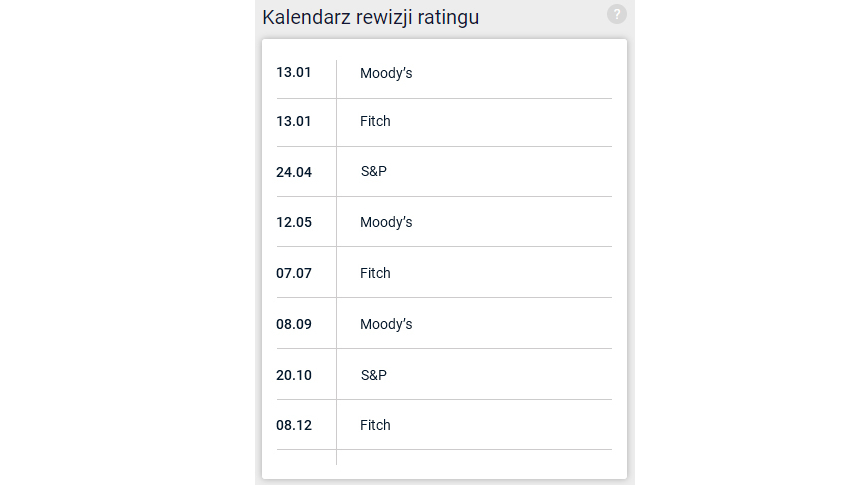Image resolution: width=868 pixels, height=485 pixels.
Task: Select date 13.01 in the Fitch row
Action: 293,121
